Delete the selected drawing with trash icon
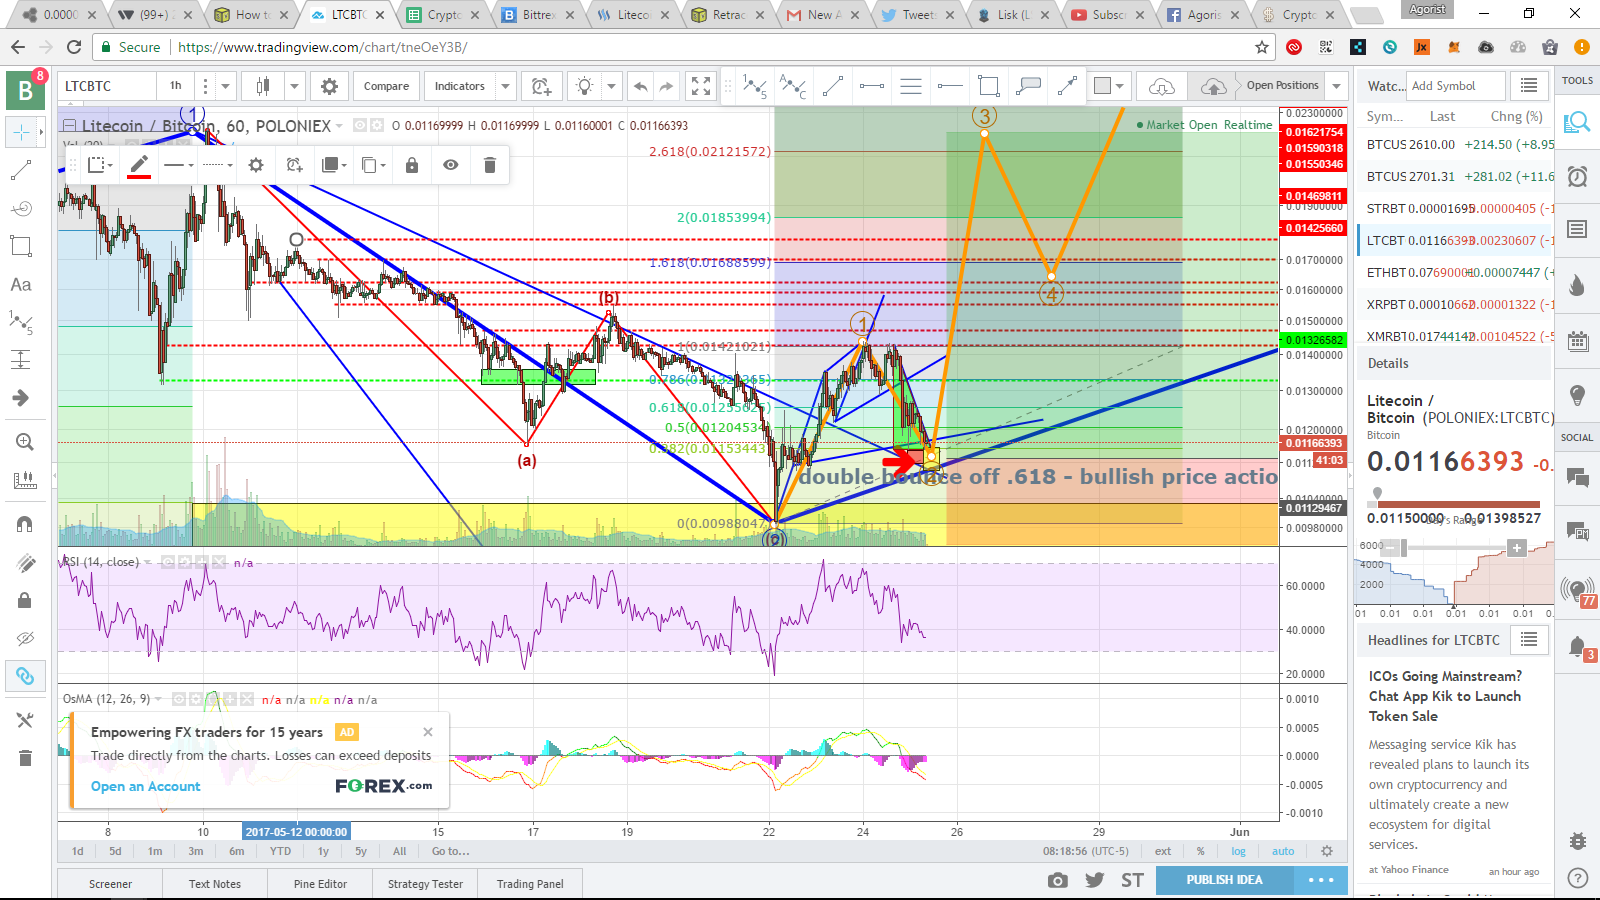 490,165
